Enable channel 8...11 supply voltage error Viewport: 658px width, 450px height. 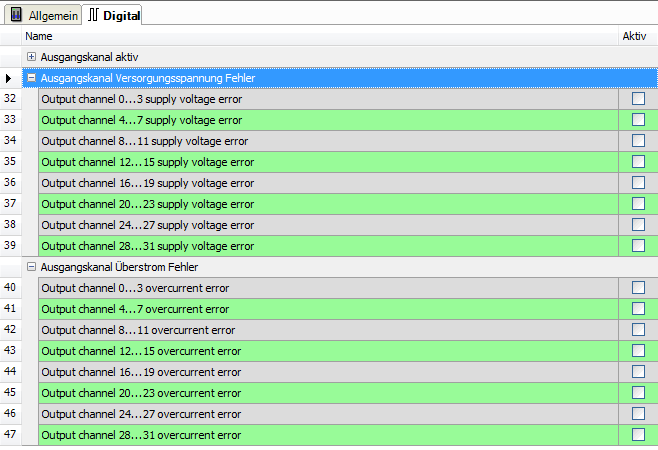pyautogui.click(x=638, y=141)
